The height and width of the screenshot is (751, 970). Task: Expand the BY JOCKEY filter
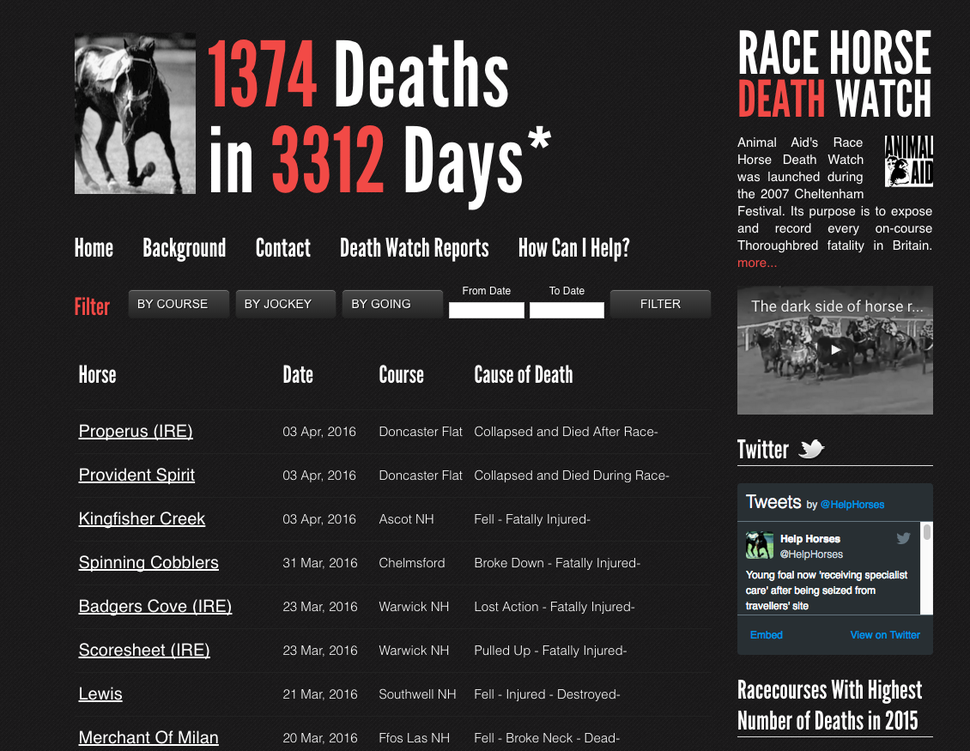(x=286, y=304)
